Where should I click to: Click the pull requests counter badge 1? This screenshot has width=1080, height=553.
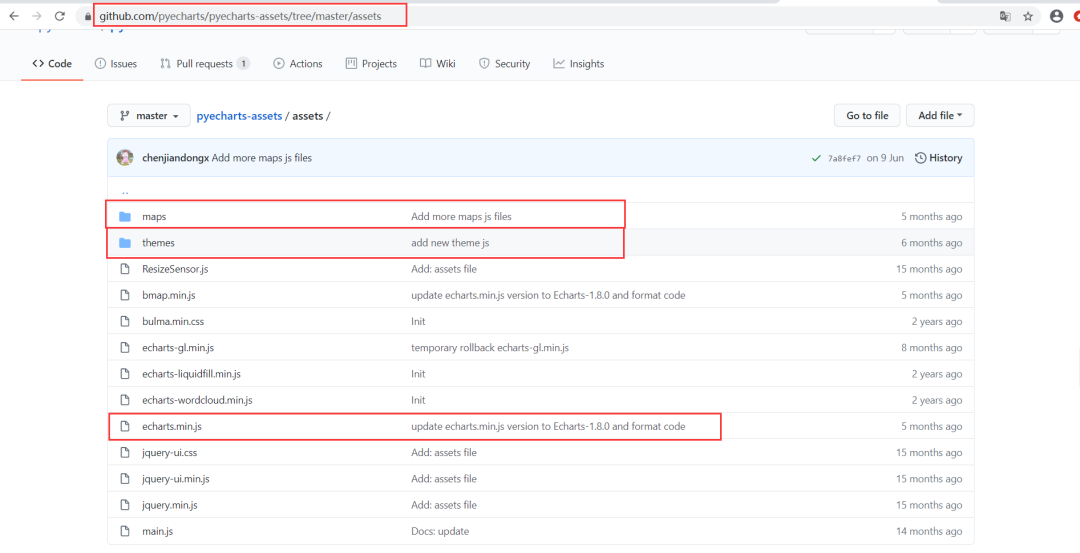pyautogui.click(x=243, y=63)
